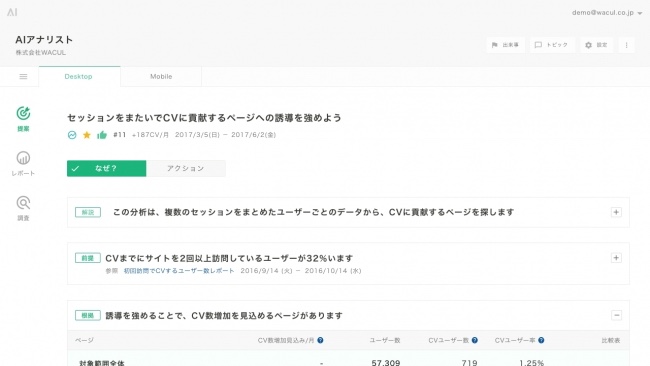Open the demo@wacul.co.jp account dropdown
This screenshot has width=650, height=366.
point(607,13)
